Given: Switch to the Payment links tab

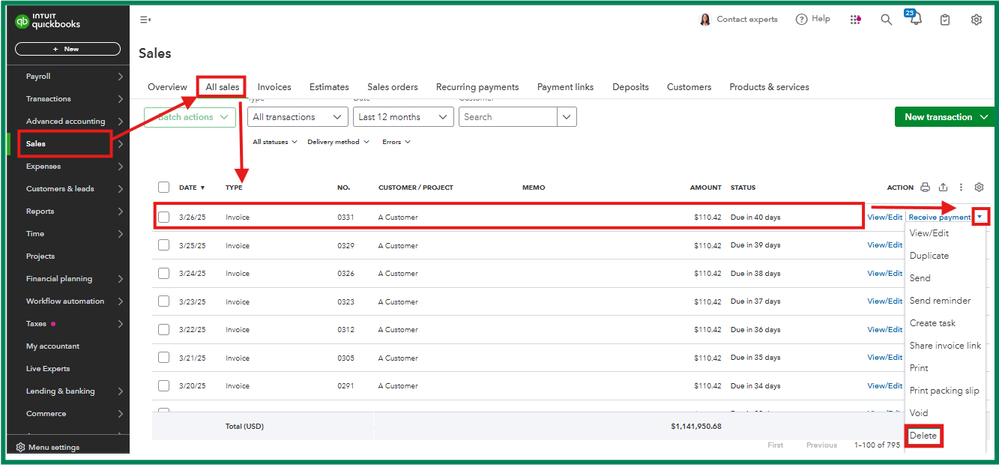Looking at the screenshot, I should (565, 87).
